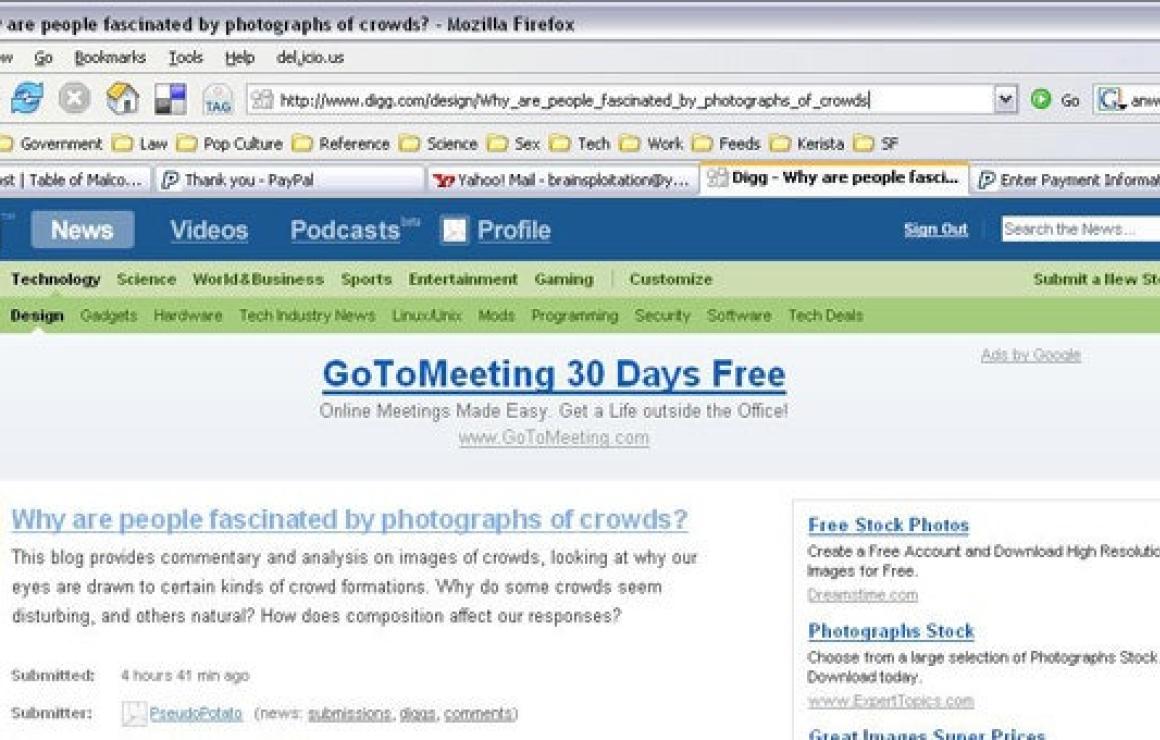1160x740 pixels.
Task: Open the Law bookmarks folder
Action: tap(140, 144)
